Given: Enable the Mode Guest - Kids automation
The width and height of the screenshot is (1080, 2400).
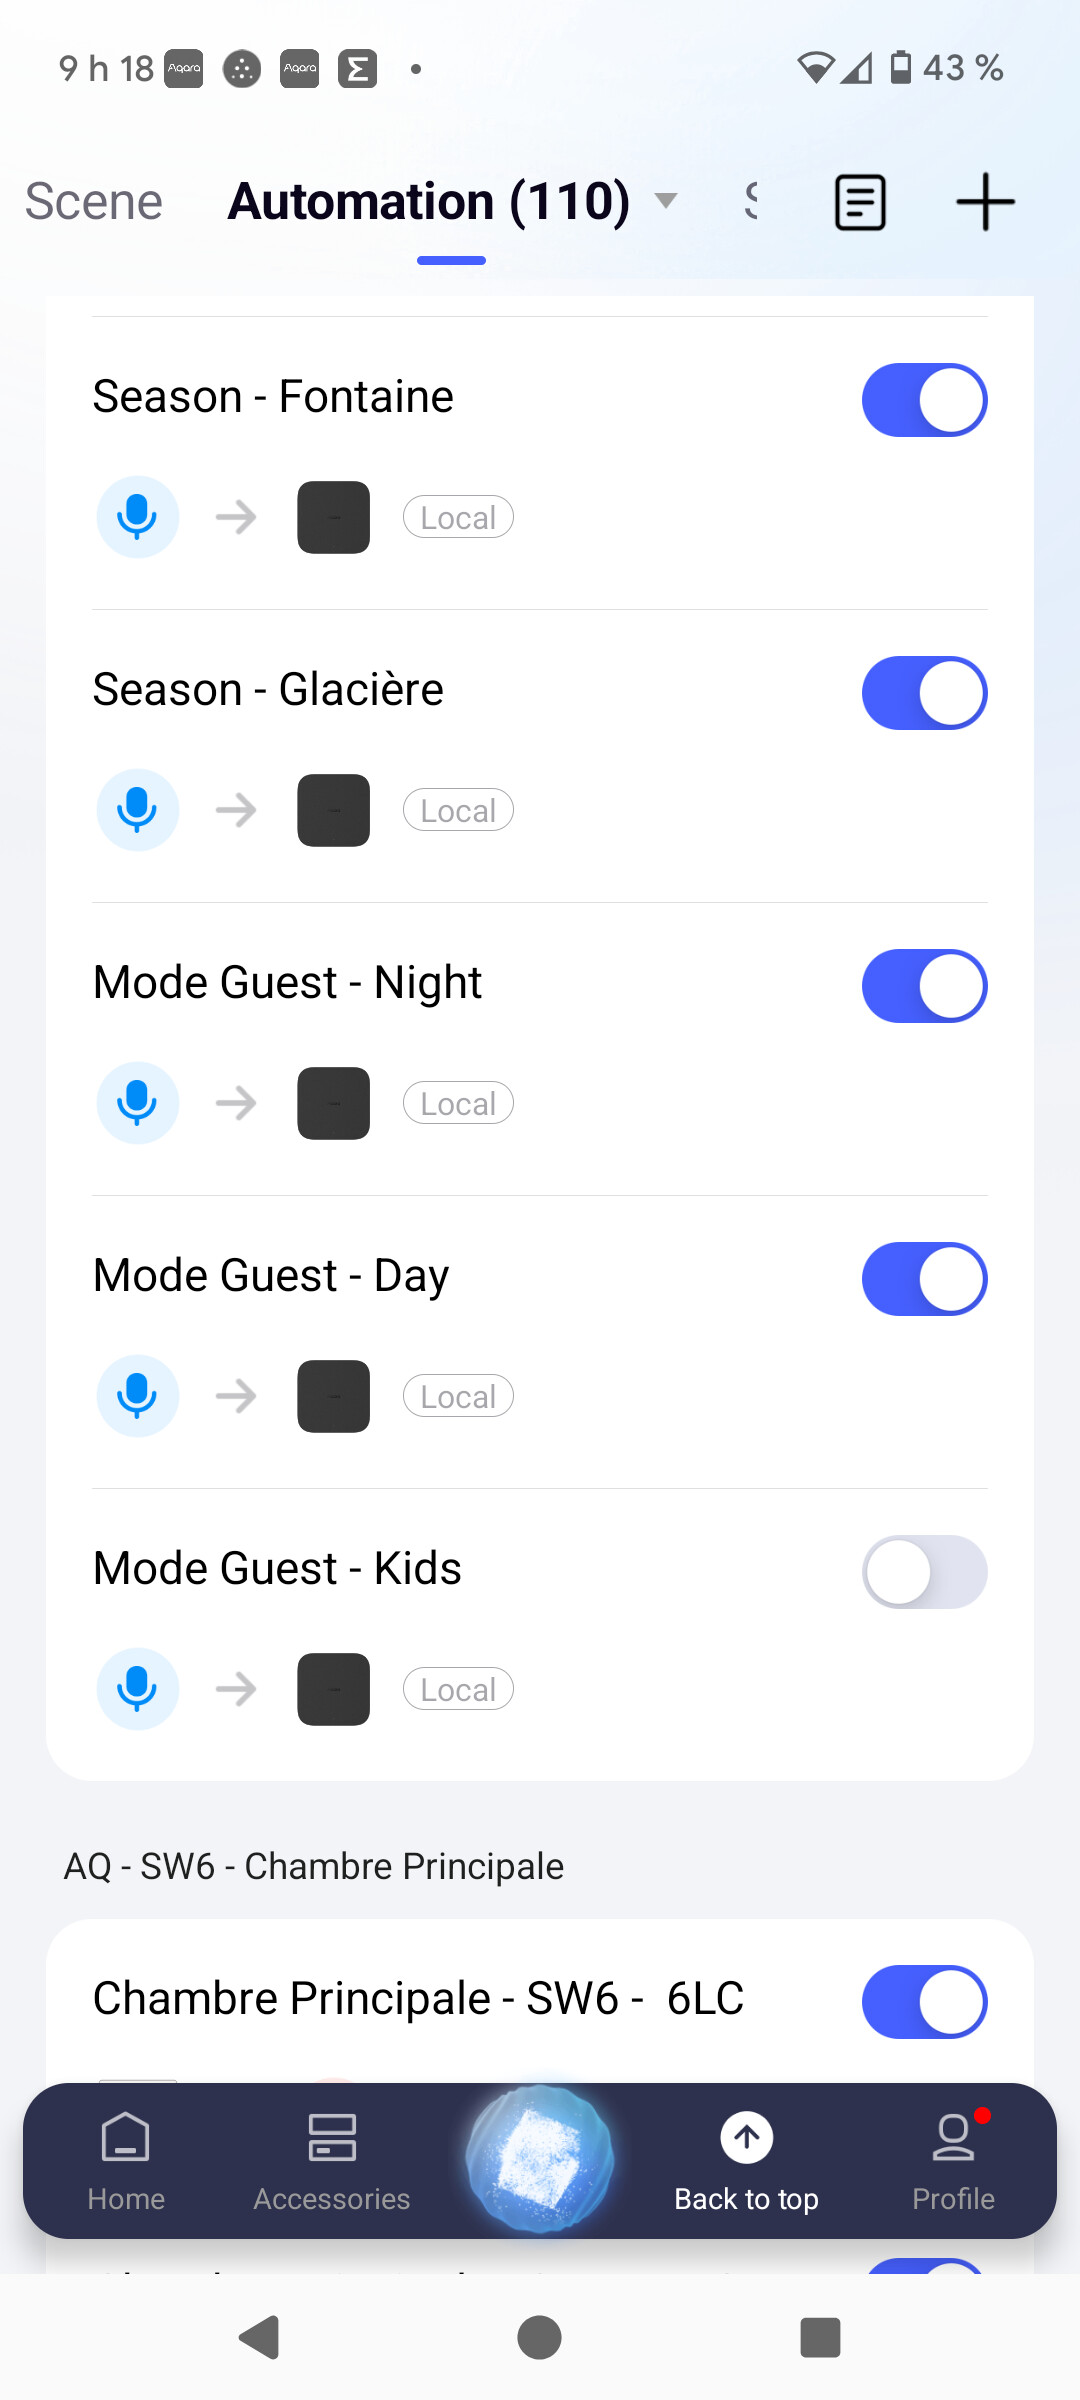Looking at the screenshot, I should (x=924, y=1572).
